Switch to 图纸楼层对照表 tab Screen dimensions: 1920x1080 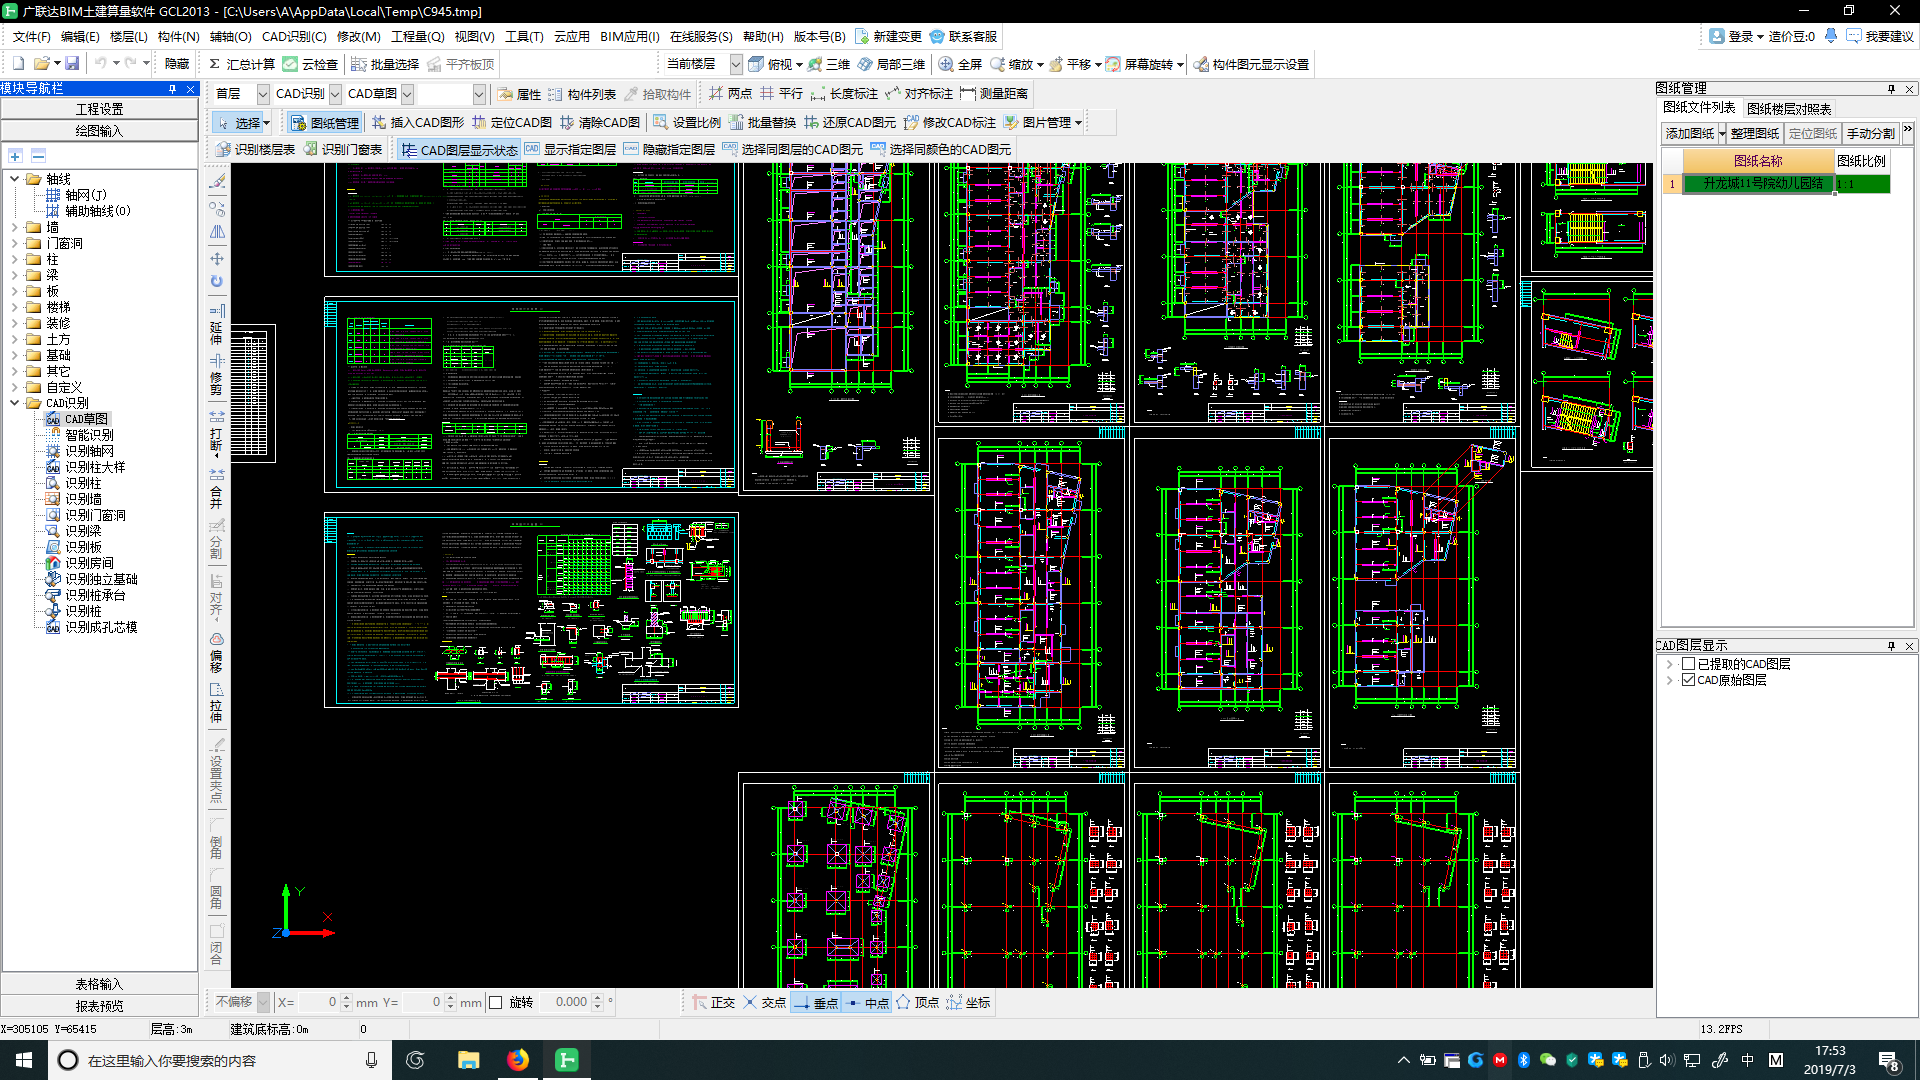pos(1789,109)
